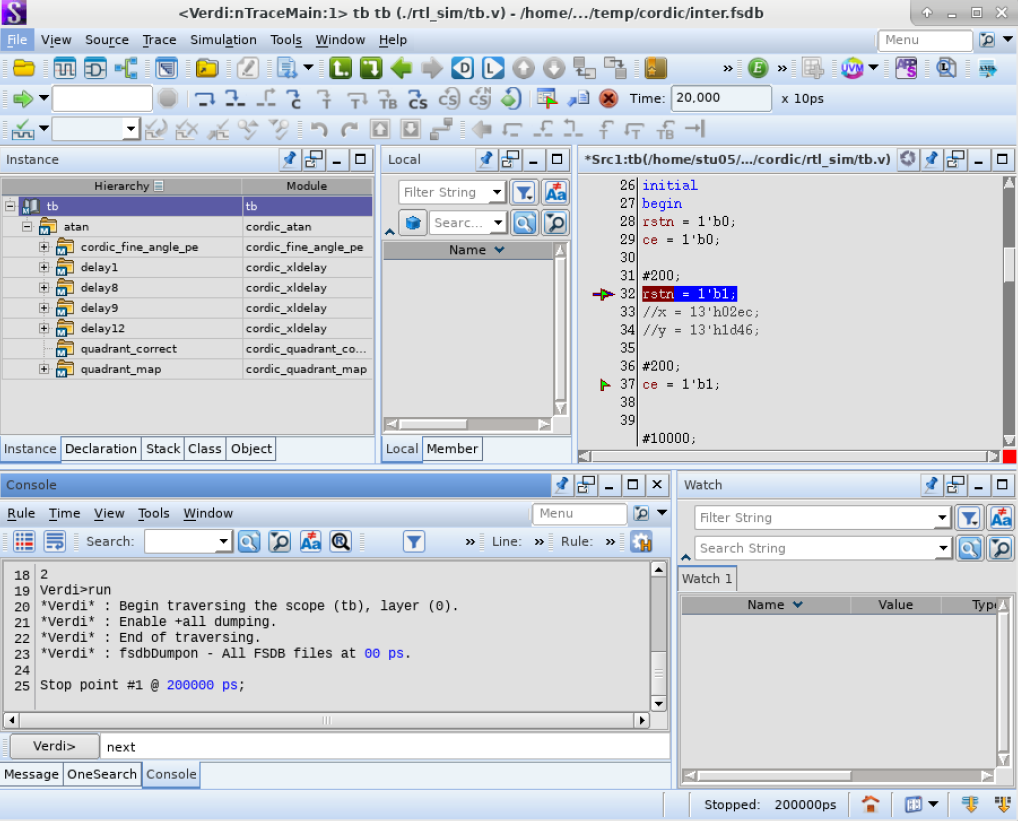Click the filter funnel in Console toolbar

(x=414, y=541)
